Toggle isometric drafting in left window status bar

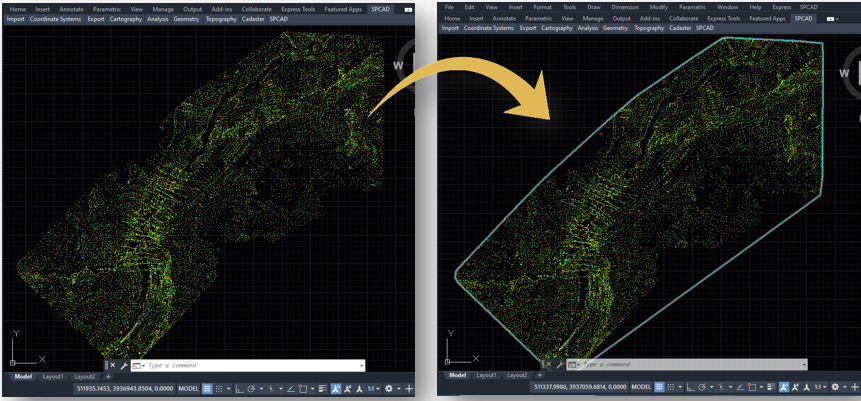tap(271, 388)
